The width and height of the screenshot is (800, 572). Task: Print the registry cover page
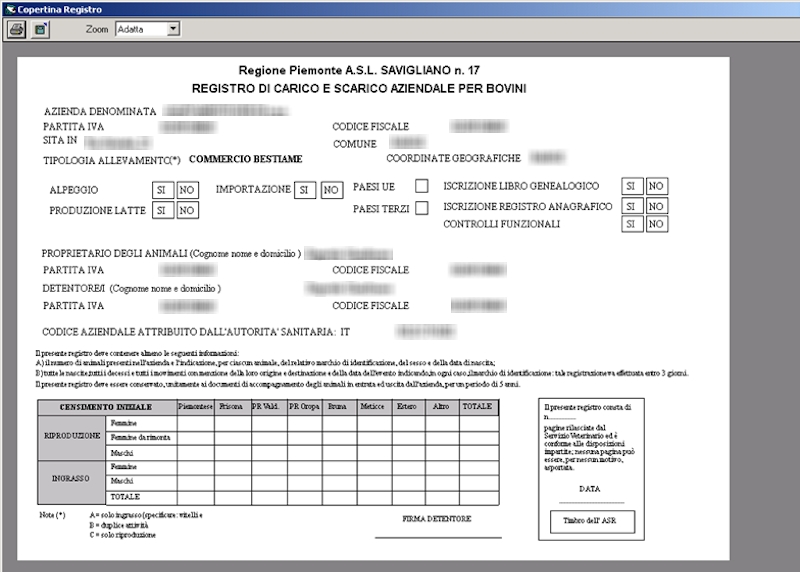[x=16, y=29]
